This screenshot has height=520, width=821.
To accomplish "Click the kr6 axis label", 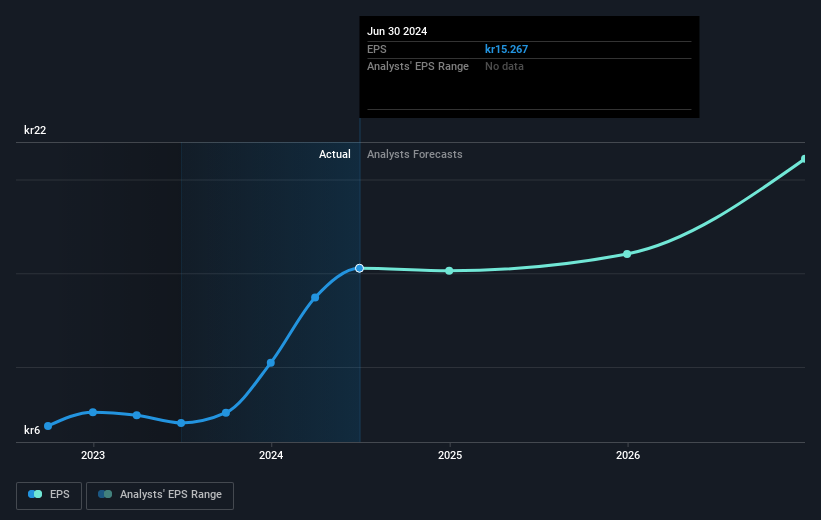I will [32, 430].
